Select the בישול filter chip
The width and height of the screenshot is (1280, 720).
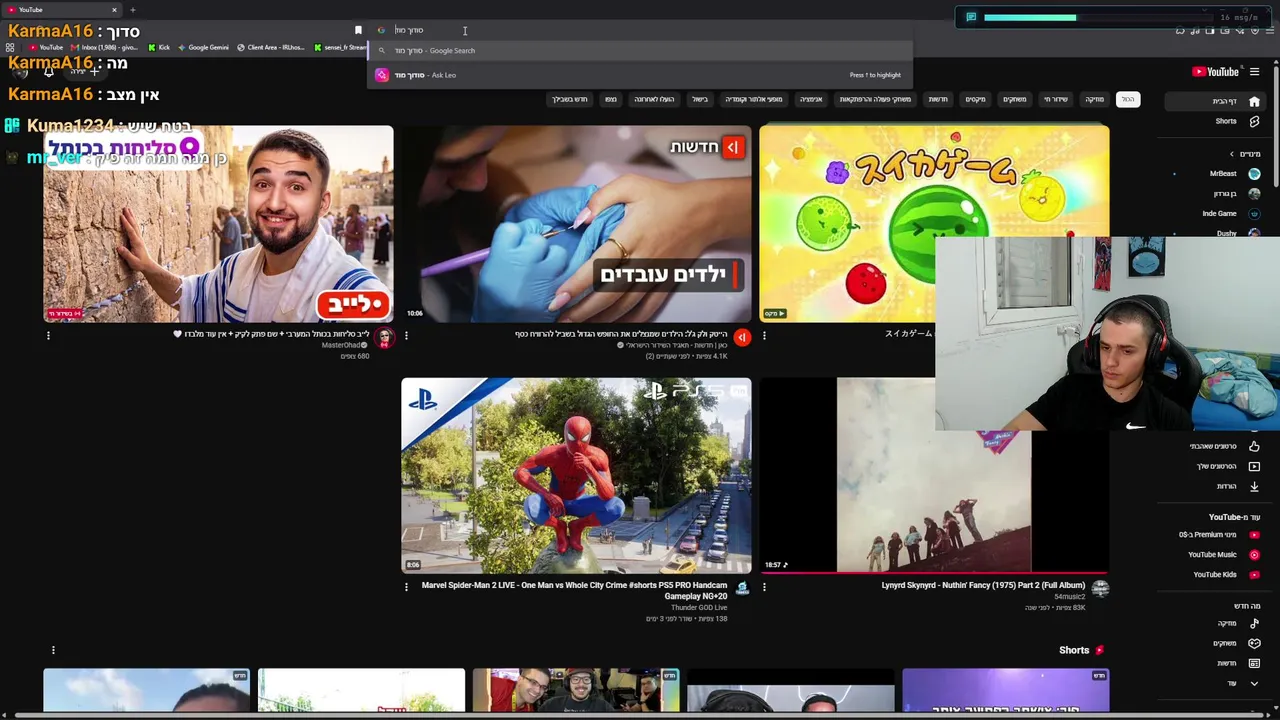coord(700,99)
